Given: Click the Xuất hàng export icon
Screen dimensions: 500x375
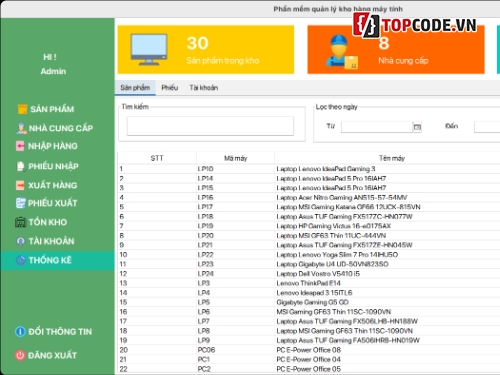Looking at the screenshot, I should (20, 185).
